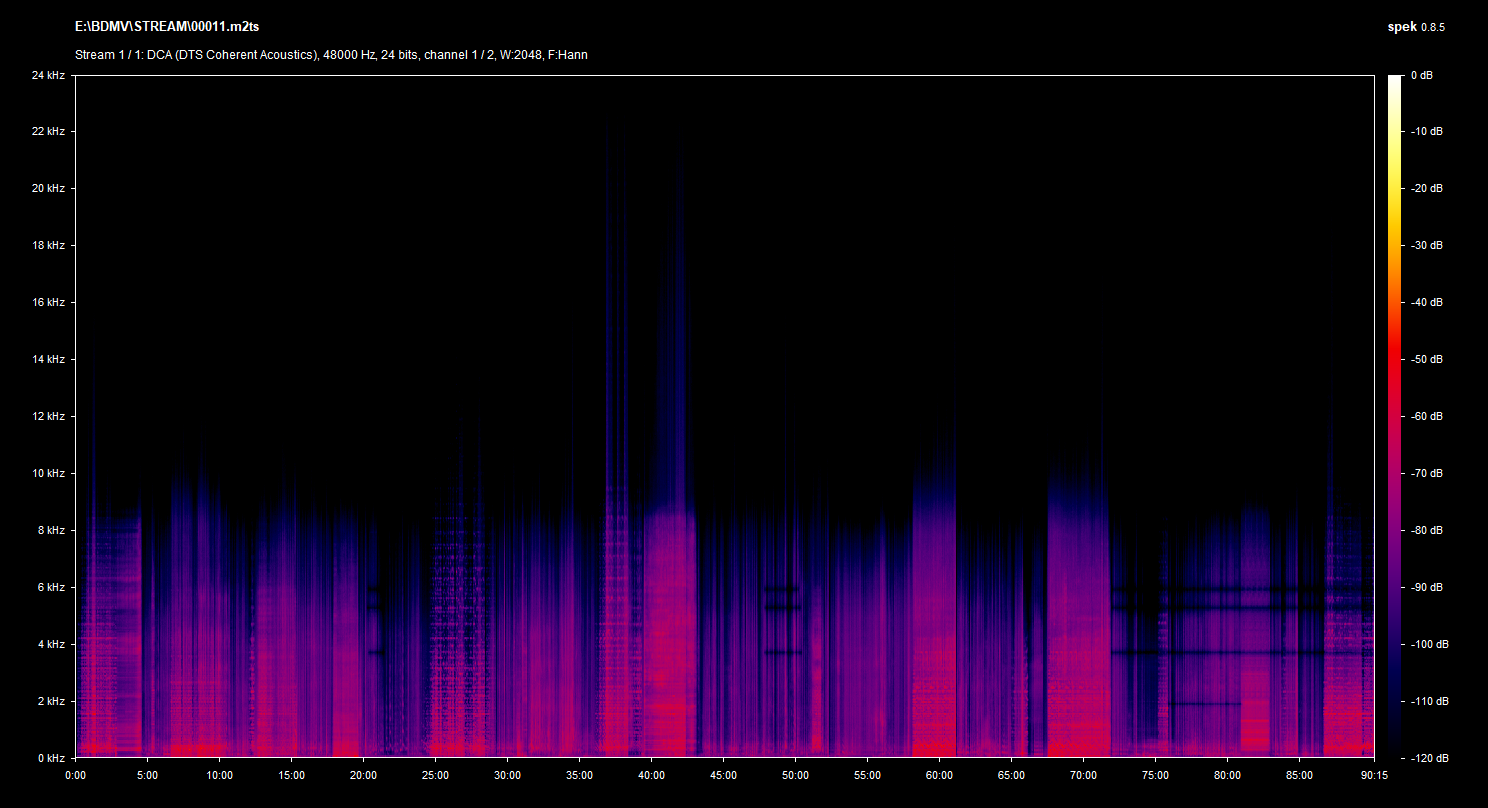Select the 16 kHz frequency axis label

[x=48, y=302]
